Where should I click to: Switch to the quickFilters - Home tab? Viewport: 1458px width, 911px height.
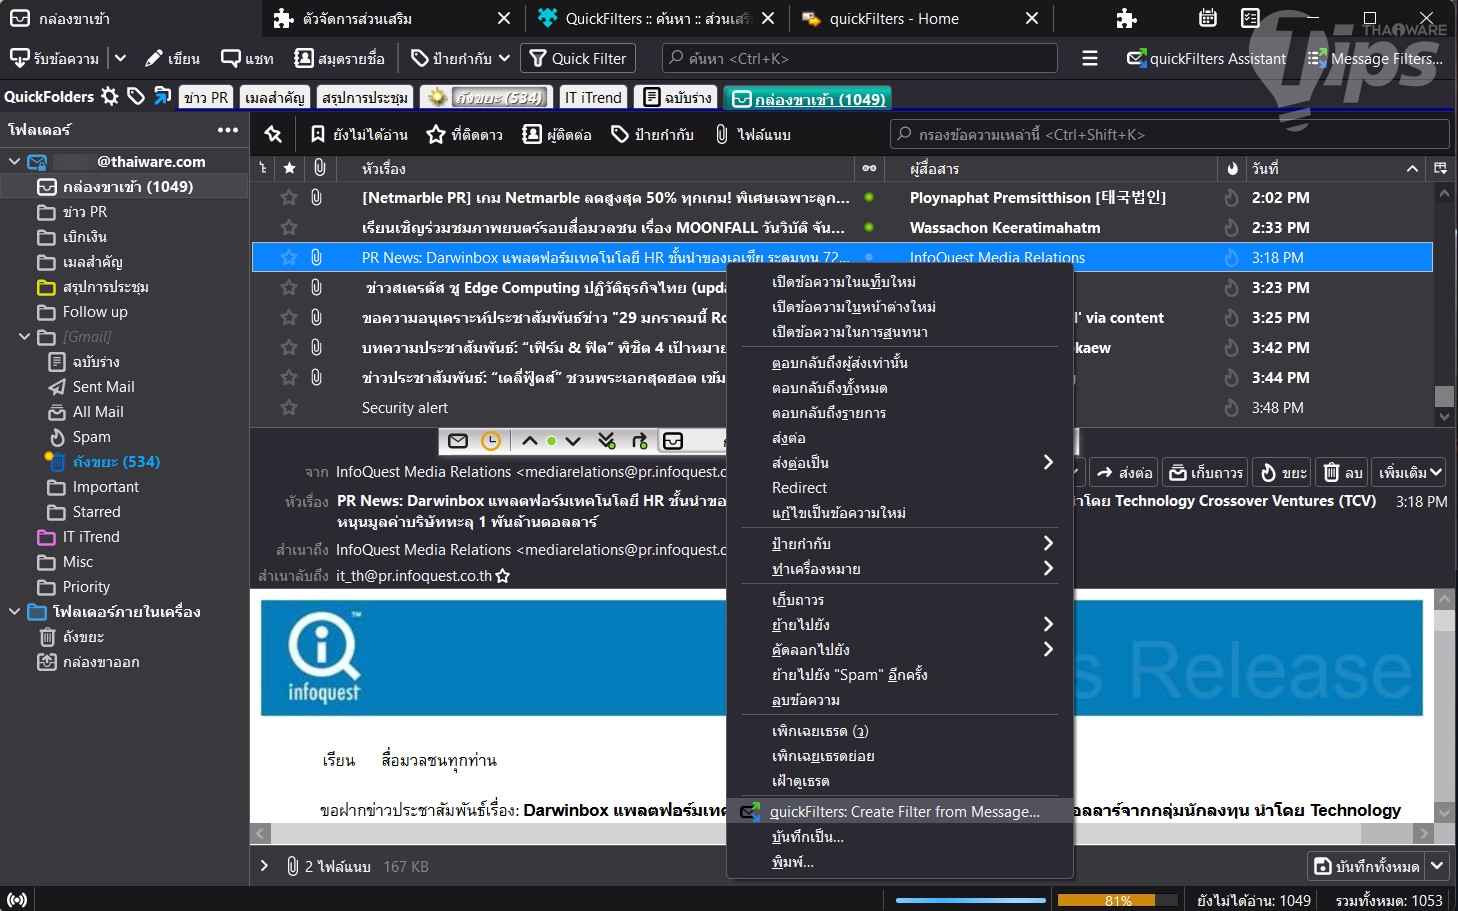893,19
